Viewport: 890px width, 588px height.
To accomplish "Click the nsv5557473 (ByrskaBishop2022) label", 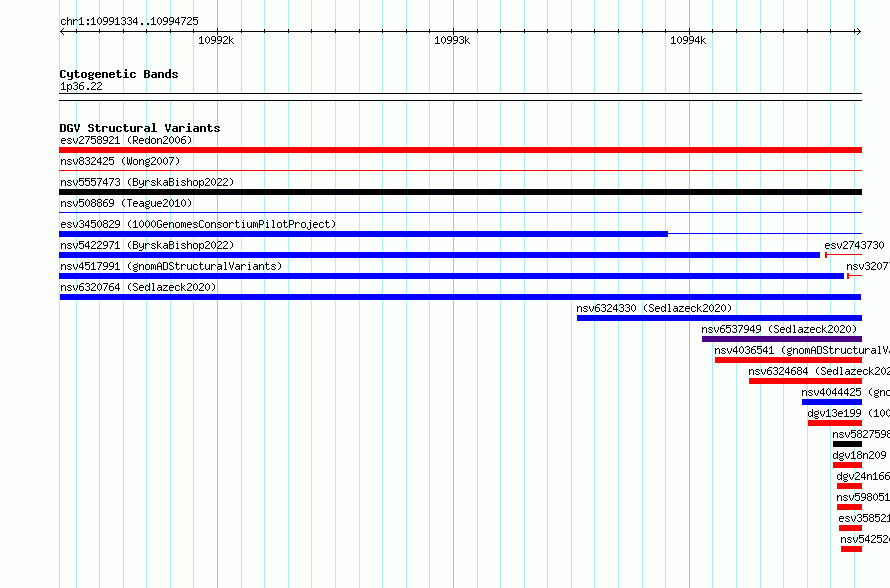I will (x=147, y=182).
